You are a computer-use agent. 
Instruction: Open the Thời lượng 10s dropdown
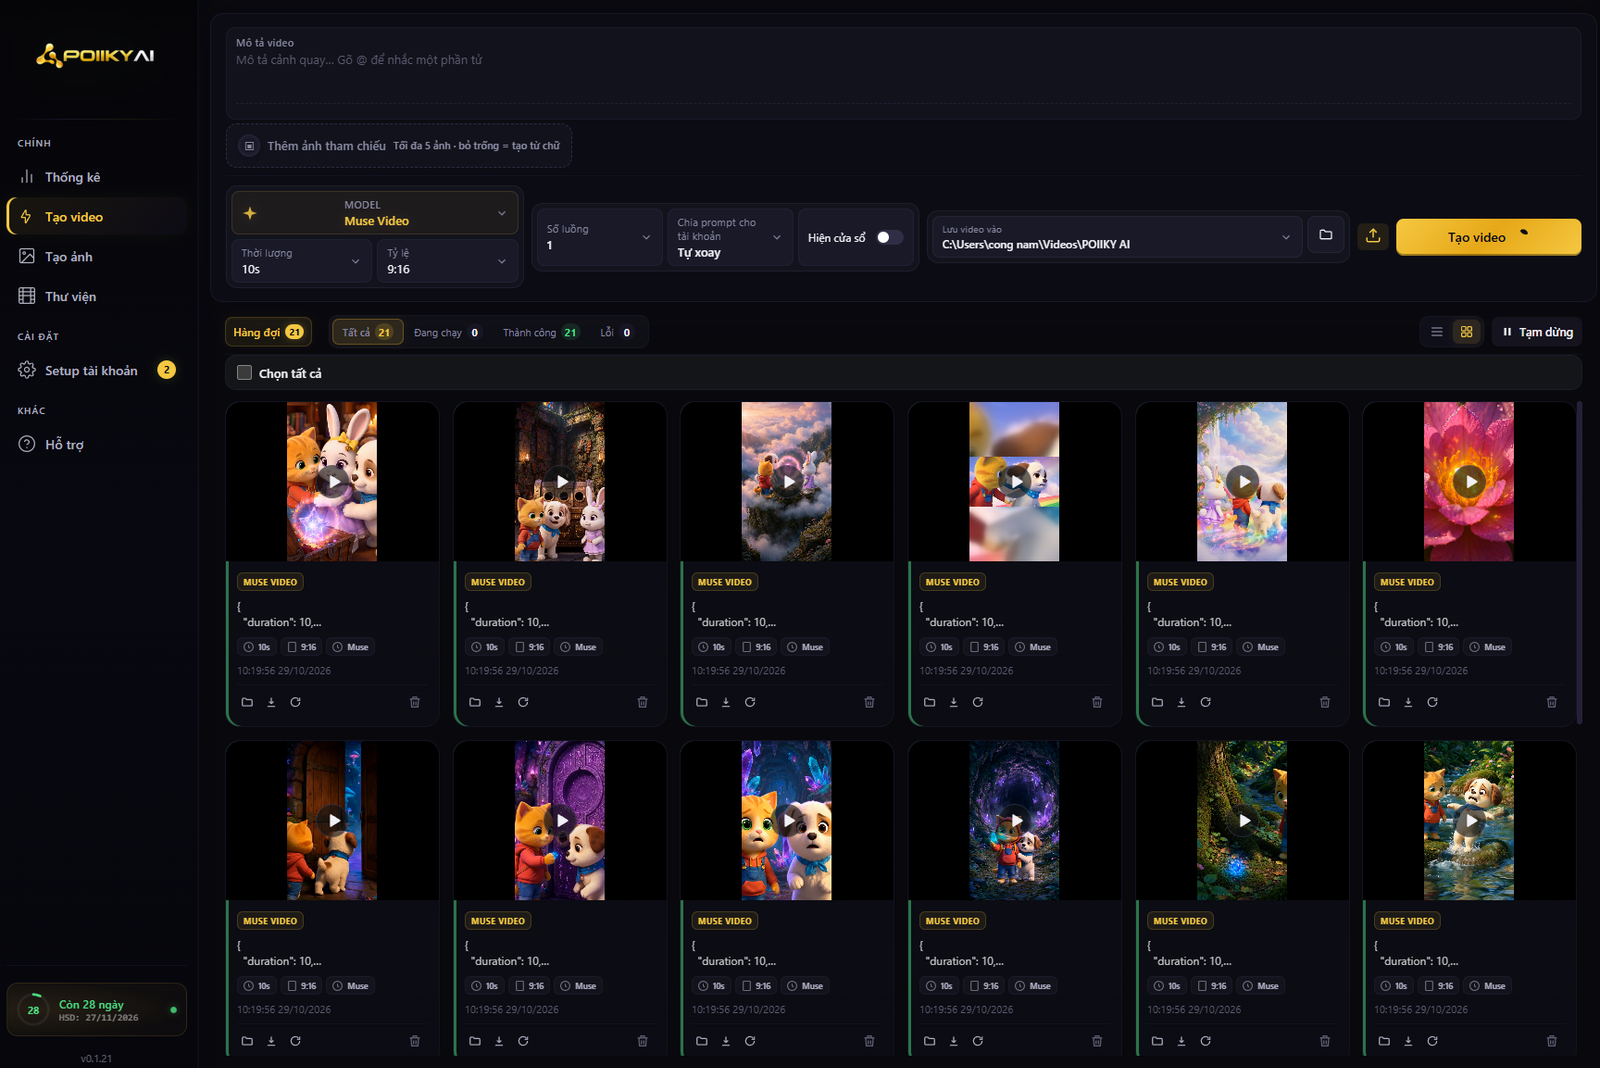(301, 261)
